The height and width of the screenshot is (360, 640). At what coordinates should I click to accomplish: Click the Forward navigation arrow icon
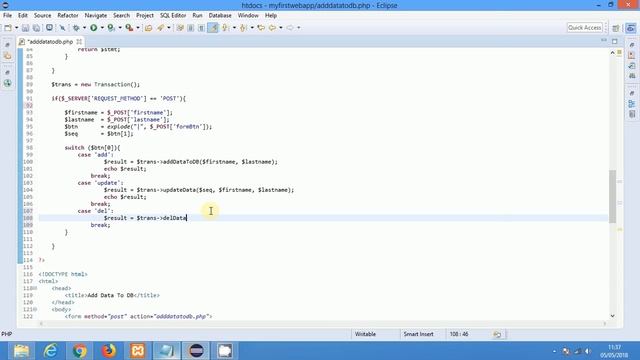(x=290, y=28)
